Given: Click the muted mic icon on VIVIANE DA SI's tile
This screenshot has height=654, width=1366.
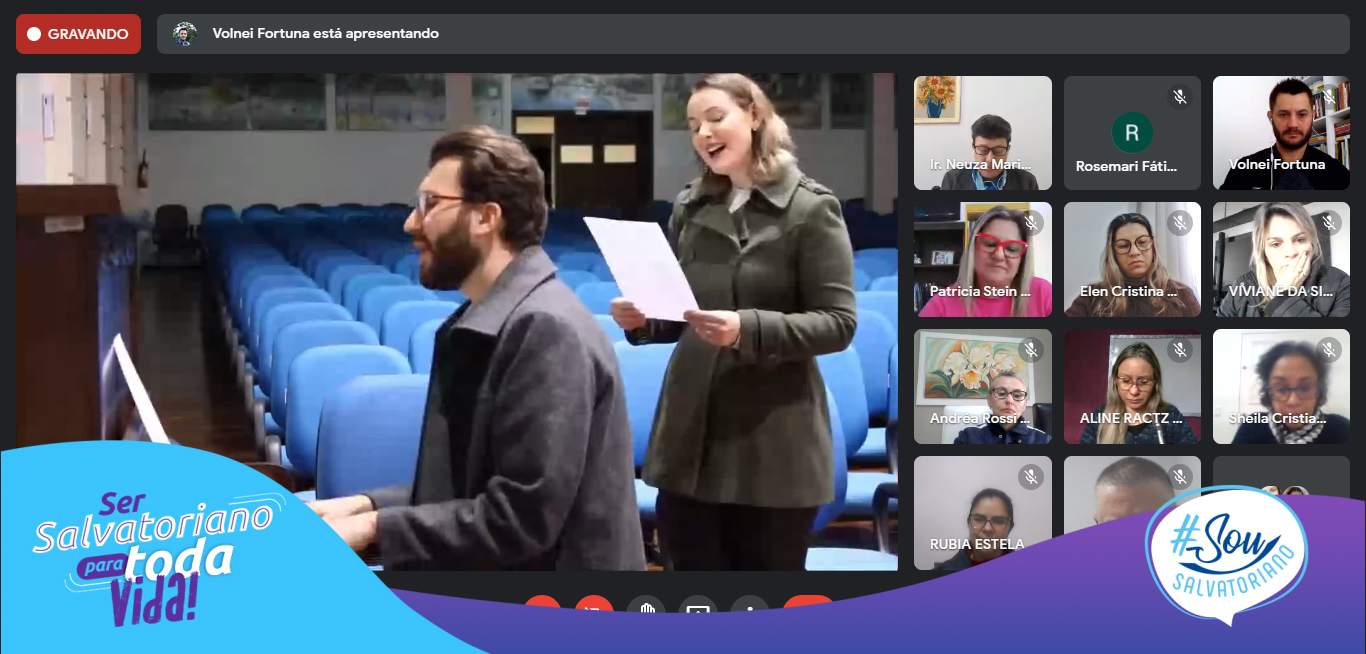Looking at the screenshot, I should click(1329, 223).
